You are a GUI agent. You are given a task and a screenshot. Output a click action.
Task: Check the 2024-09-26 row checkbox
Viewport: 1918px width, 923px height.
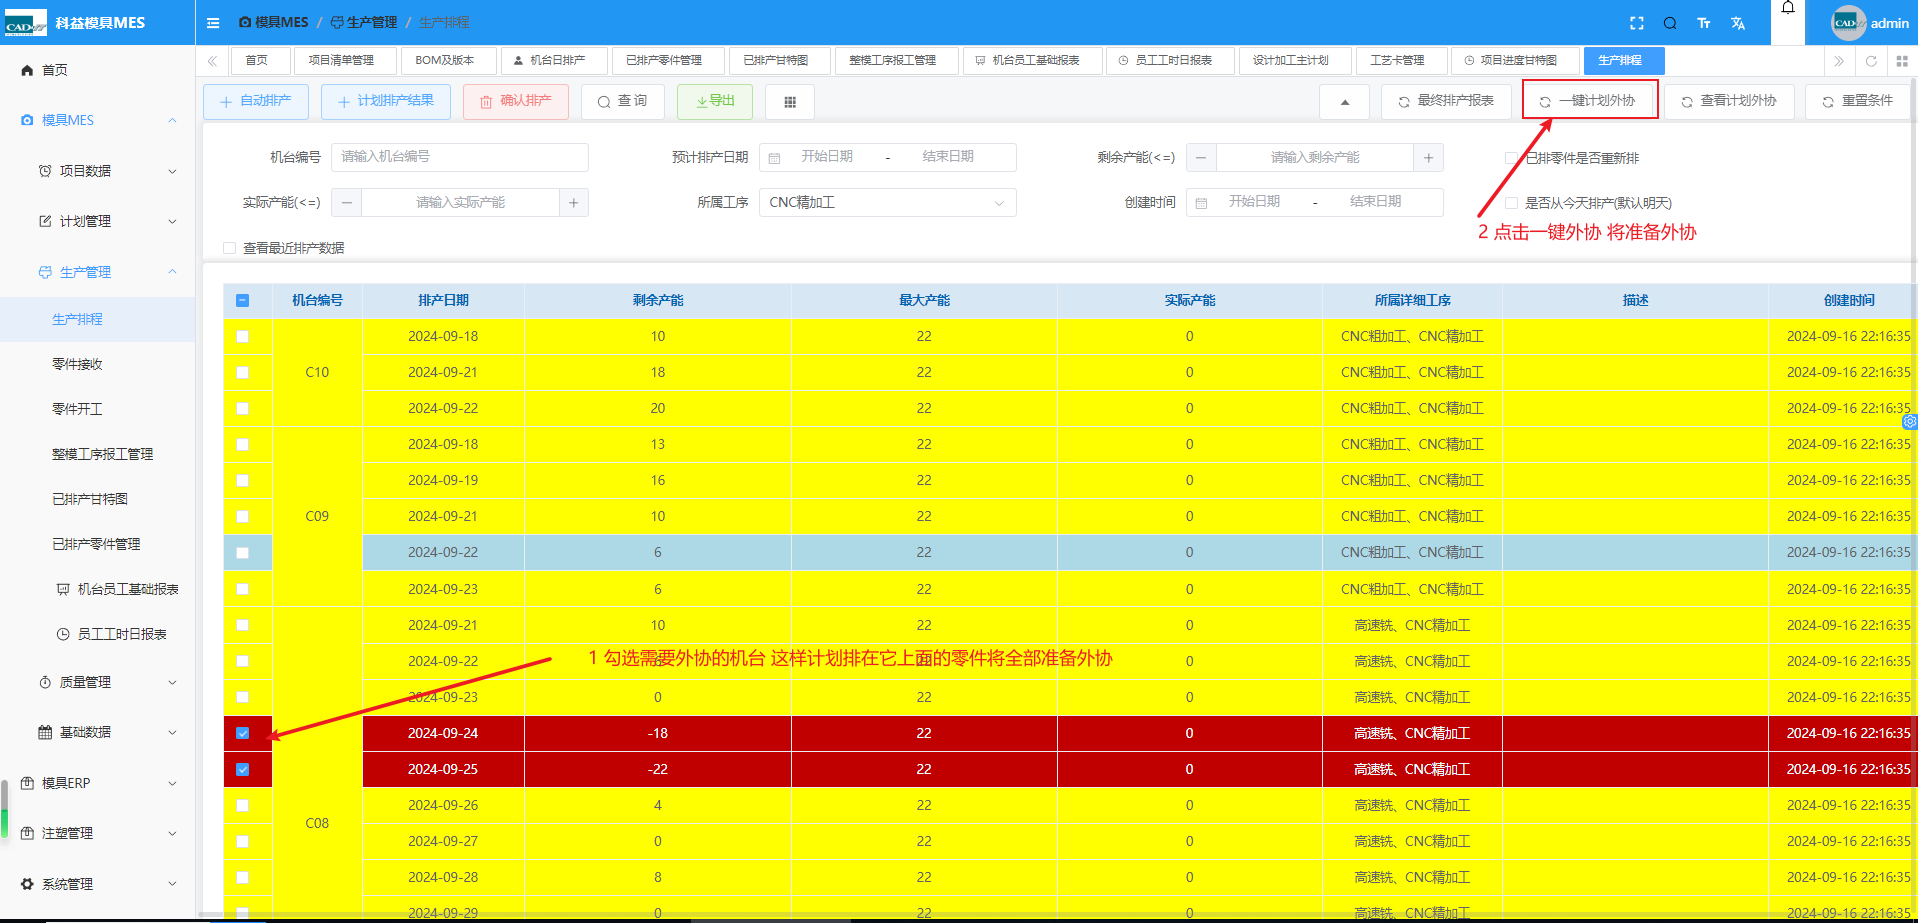[x=242, y=805]
